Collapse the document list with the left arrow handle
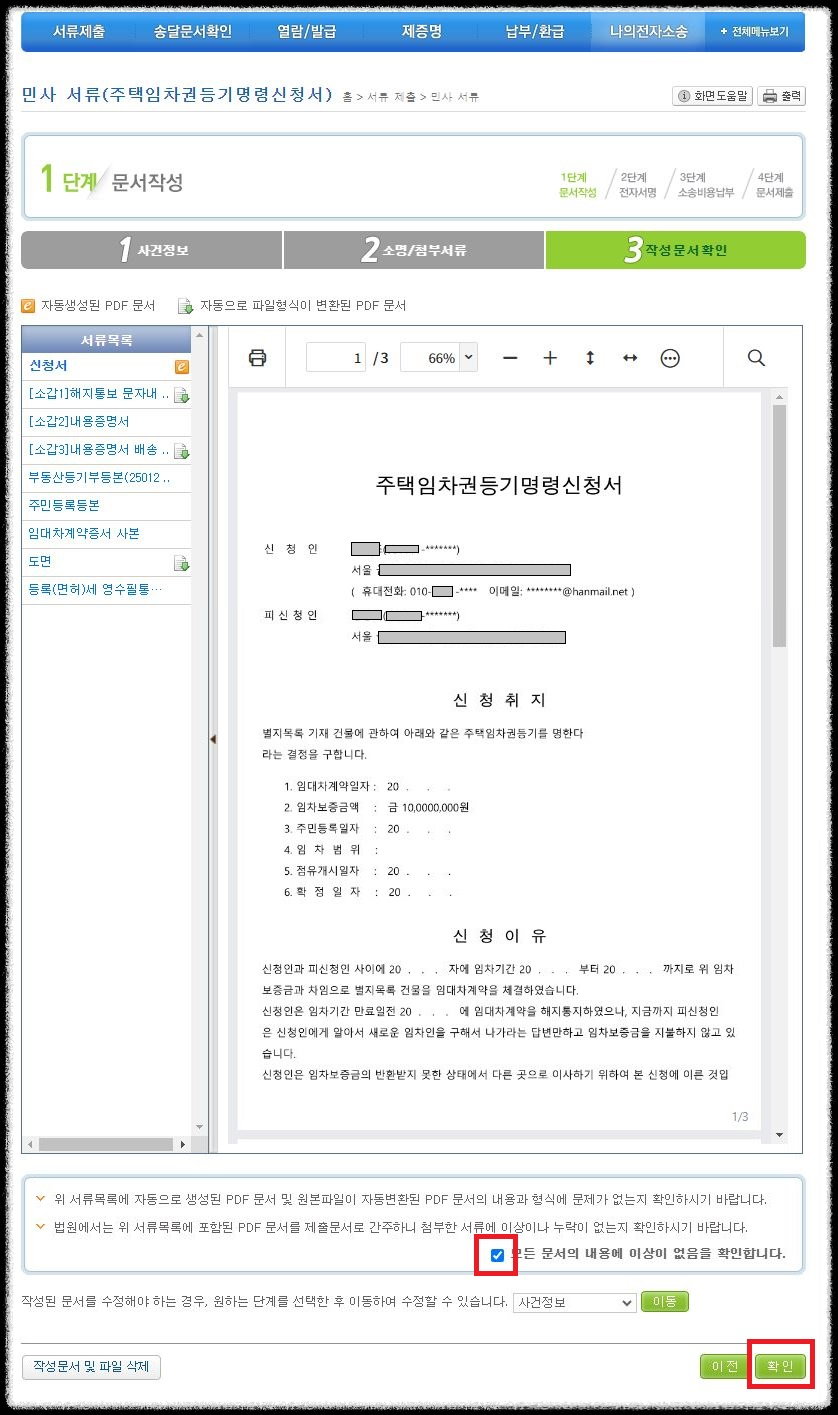The height and width of the screenshot is (1415, 838). pyautogui.click(x=213, y=739)
